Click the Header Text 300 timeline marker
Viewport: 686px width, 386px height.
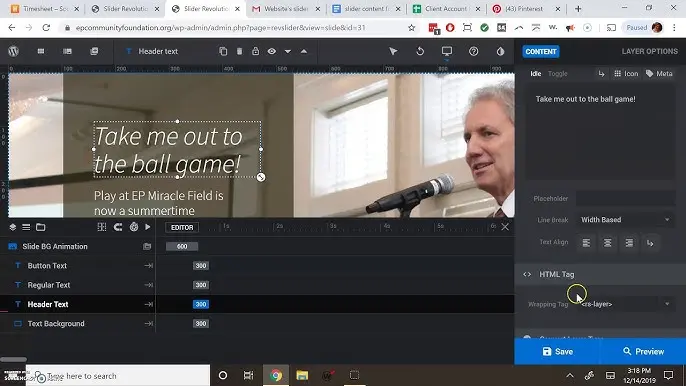(201, 304)
